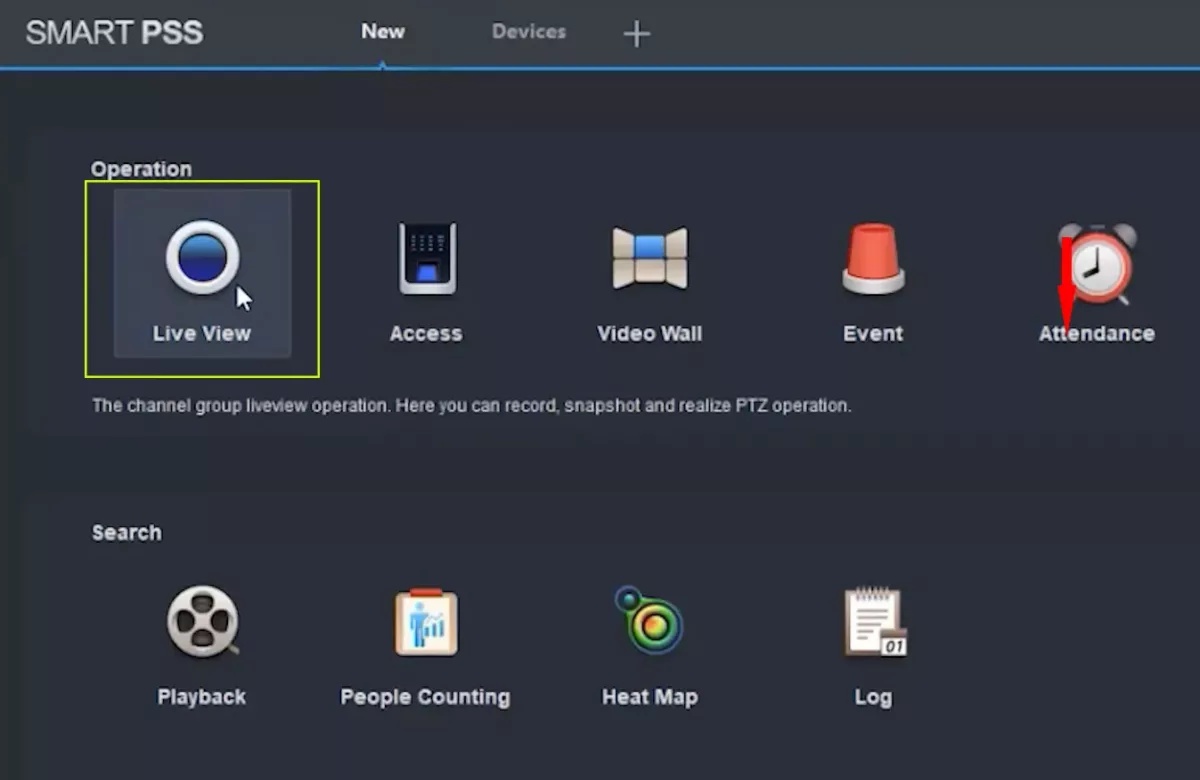The width and height of the screenshot is (1200, 780).
Task: Click the Video Wall text label
Action: coord(650,334)
